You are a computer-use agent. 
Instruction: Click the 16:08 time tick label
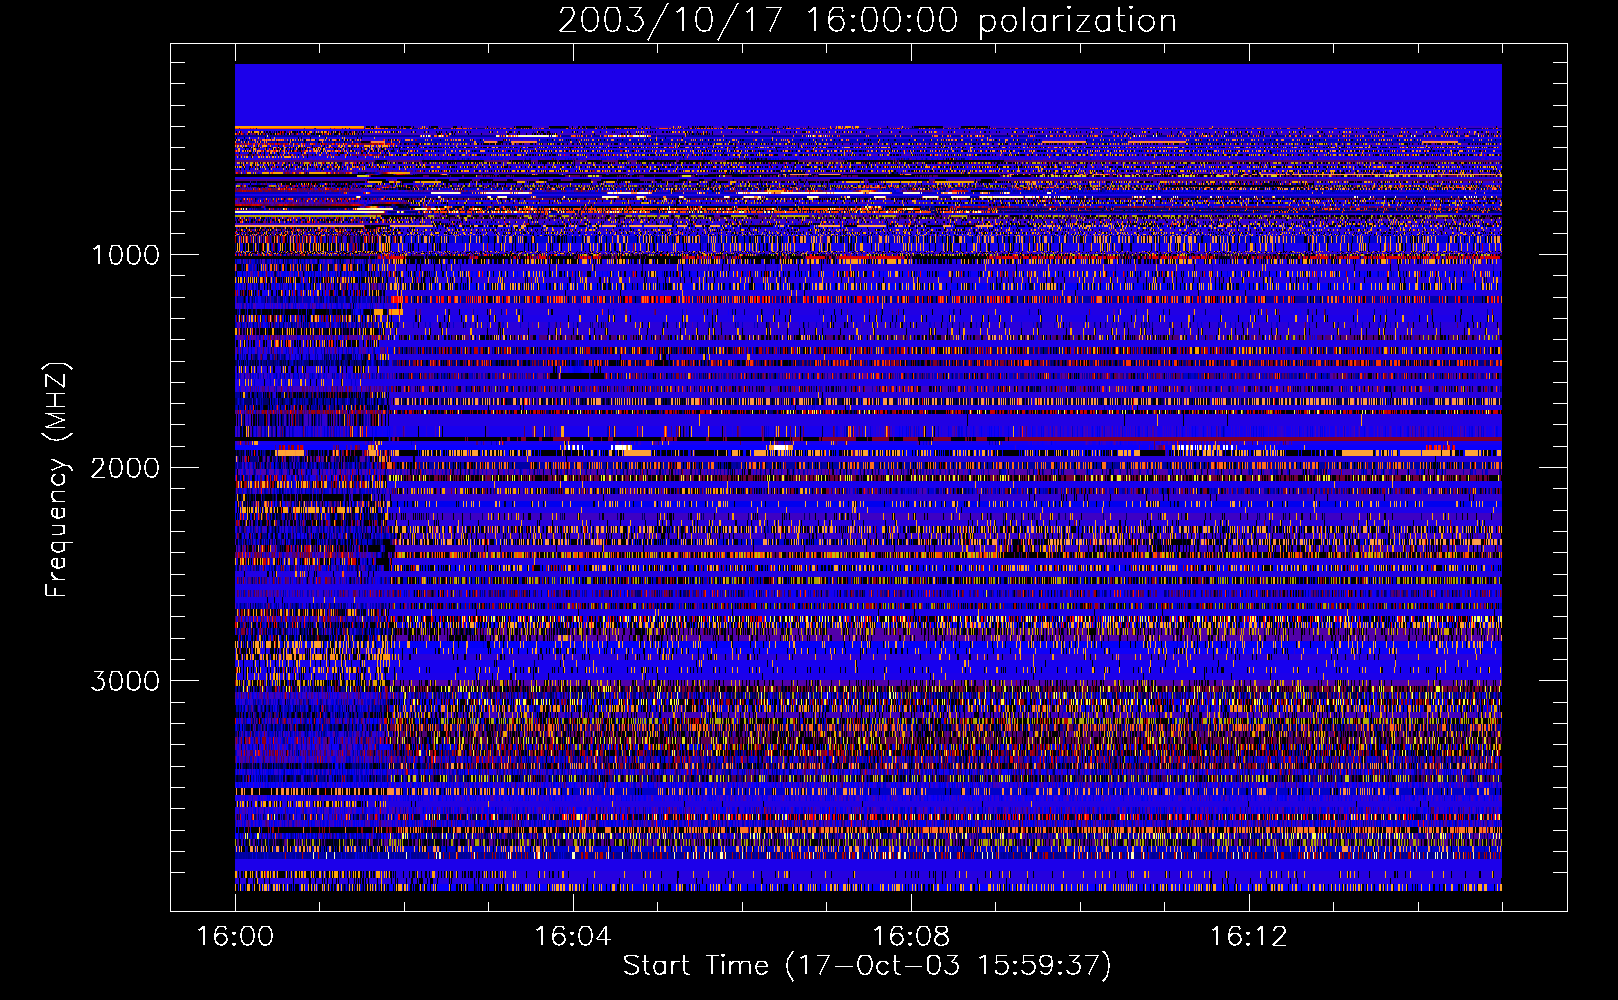click(910, 937)
